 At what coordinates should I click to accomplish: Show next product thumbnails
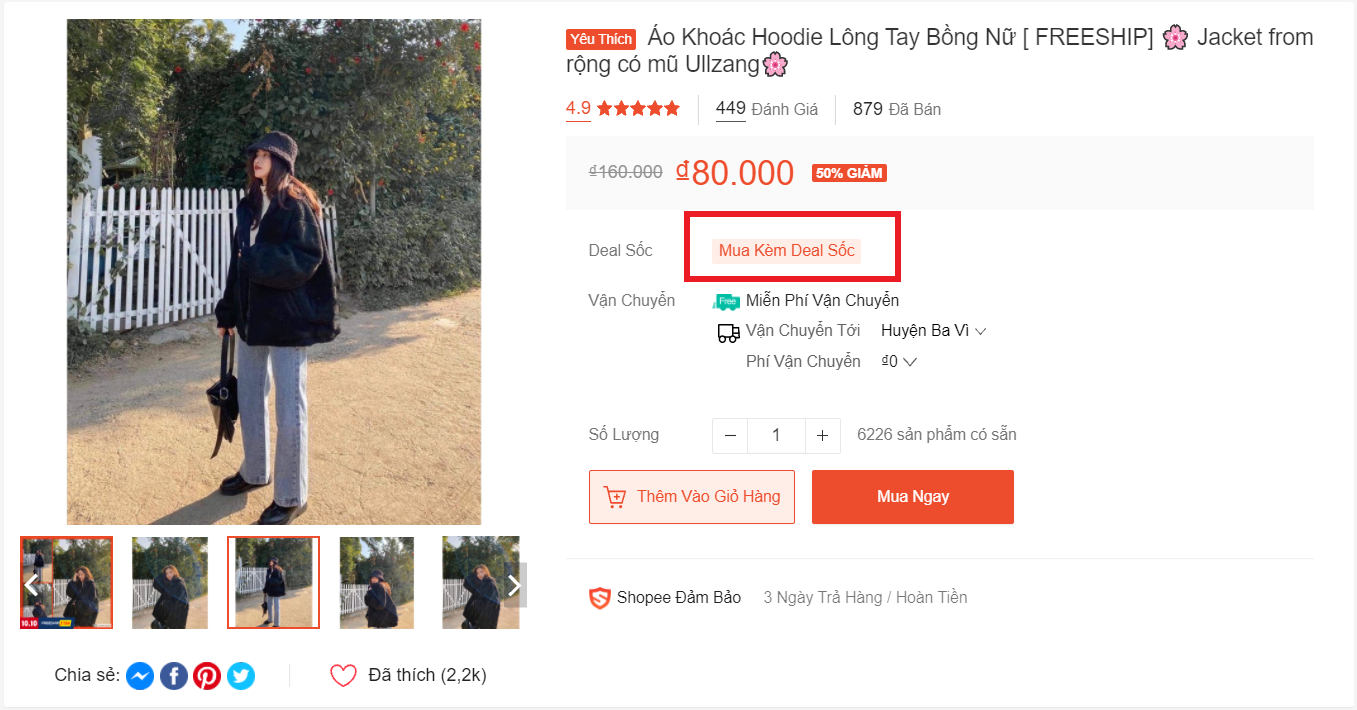click(x=514, y=585)
